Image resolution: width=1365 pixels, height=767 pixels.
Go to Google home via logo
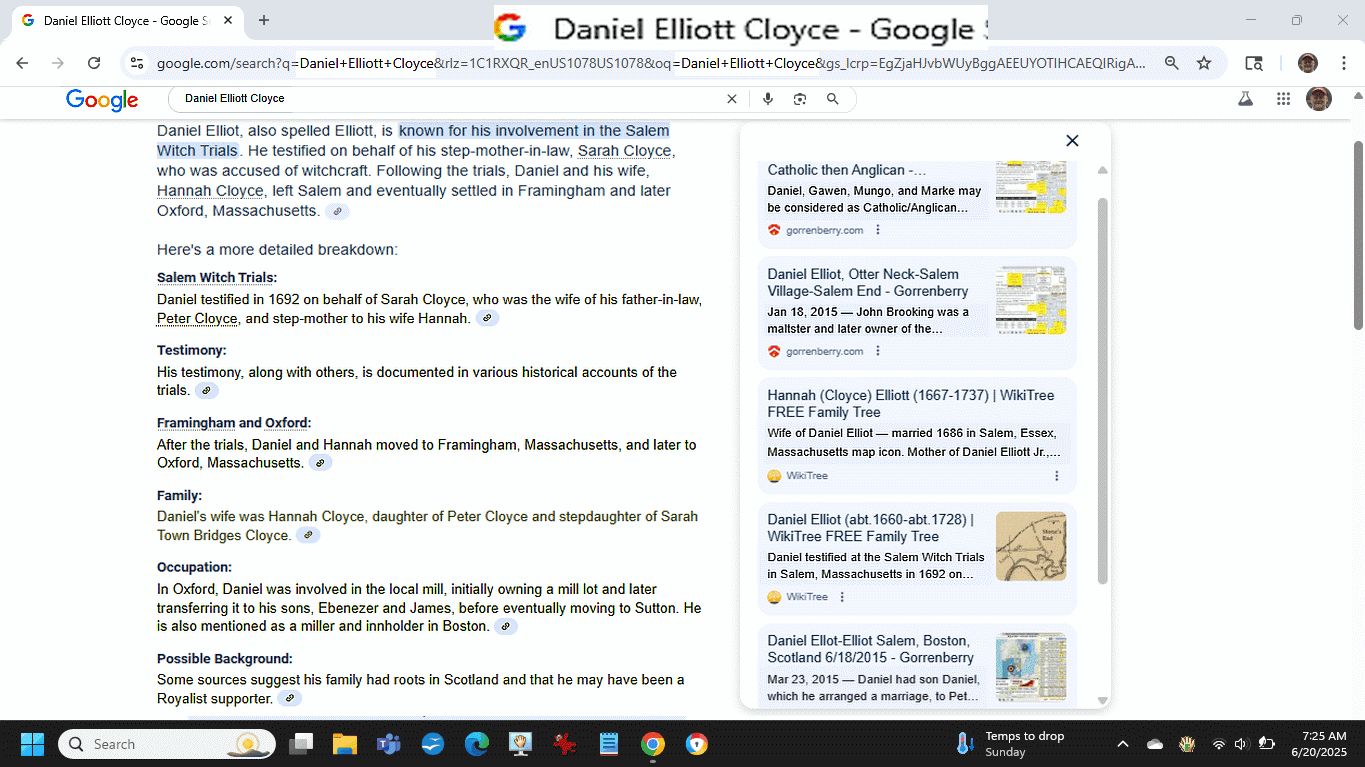(x=102, y=100)
